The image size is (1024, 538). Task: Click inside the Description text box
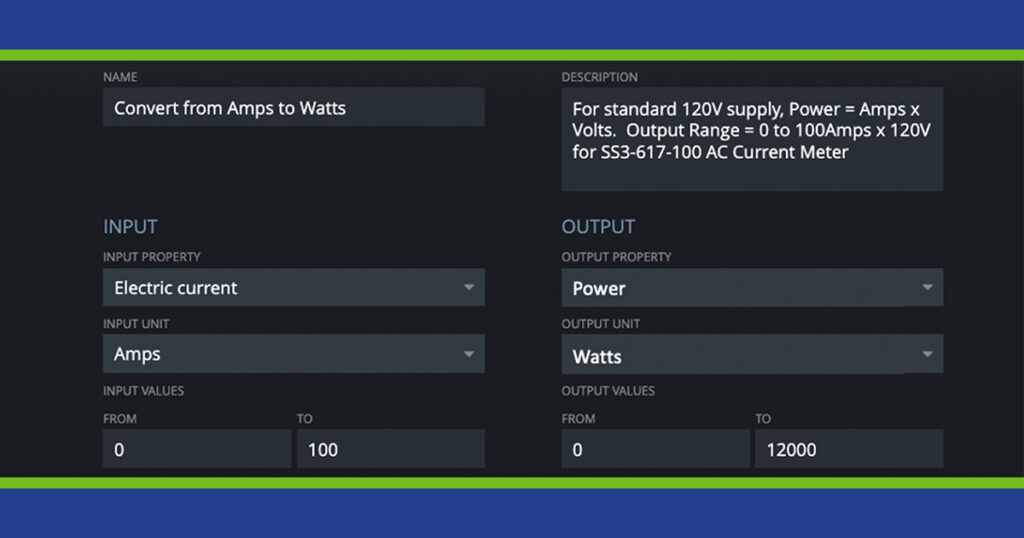pyautogui.click(x=752, y=138)
